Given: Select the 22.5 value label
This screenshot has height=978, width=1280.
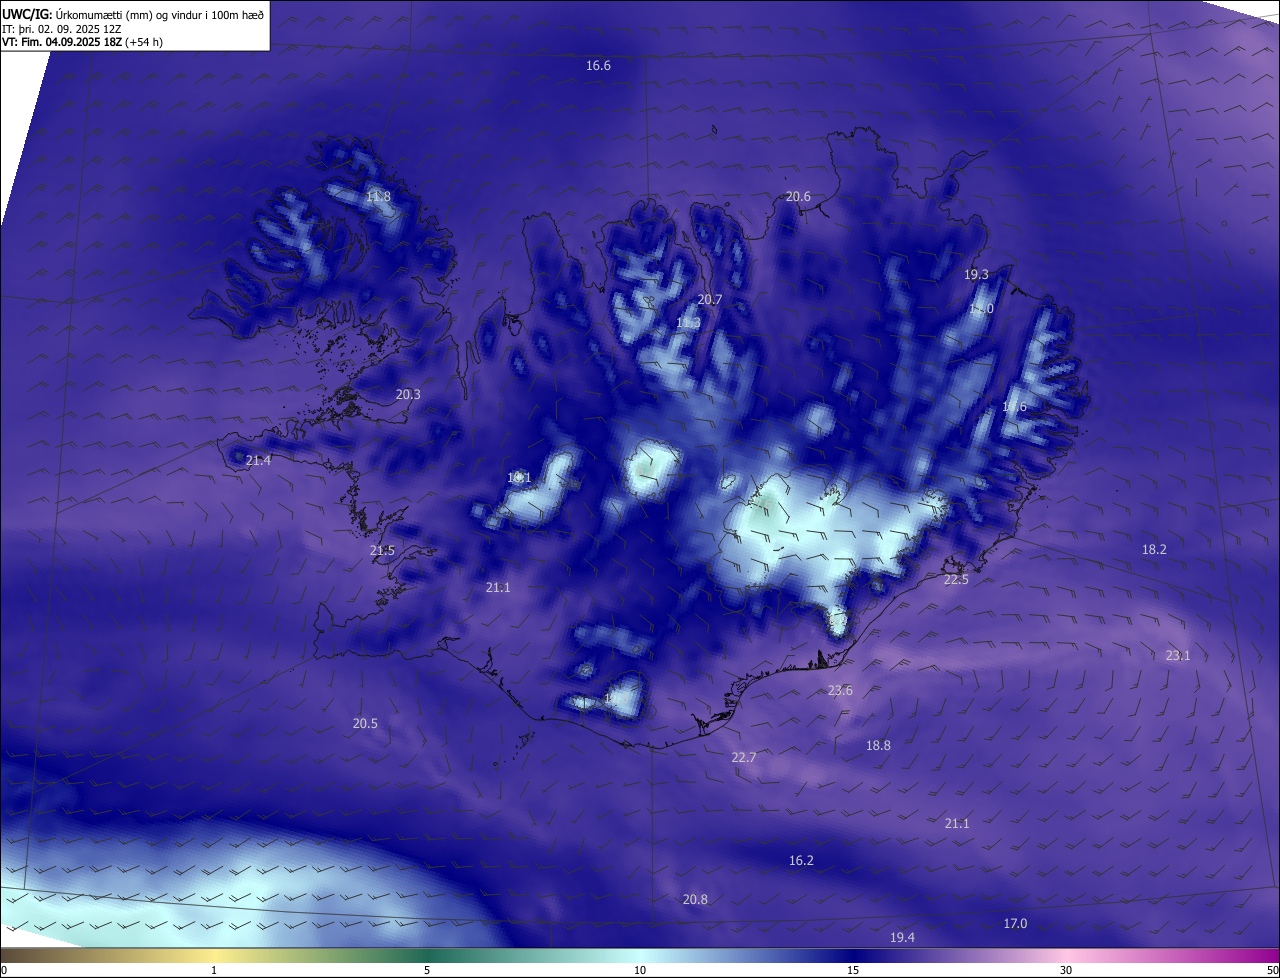Looking at the screenshot, I should 956,579.
